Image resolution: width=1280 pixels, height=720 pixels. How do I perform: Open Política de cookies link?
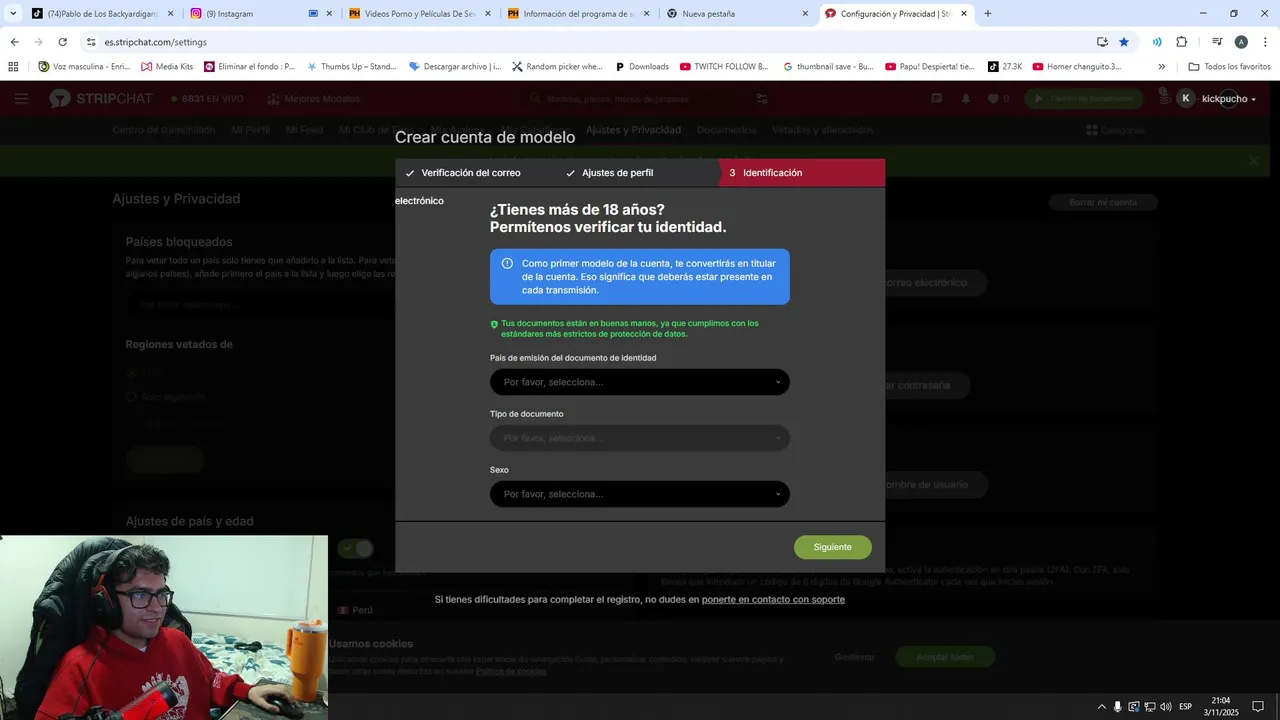tap(511, 671)
